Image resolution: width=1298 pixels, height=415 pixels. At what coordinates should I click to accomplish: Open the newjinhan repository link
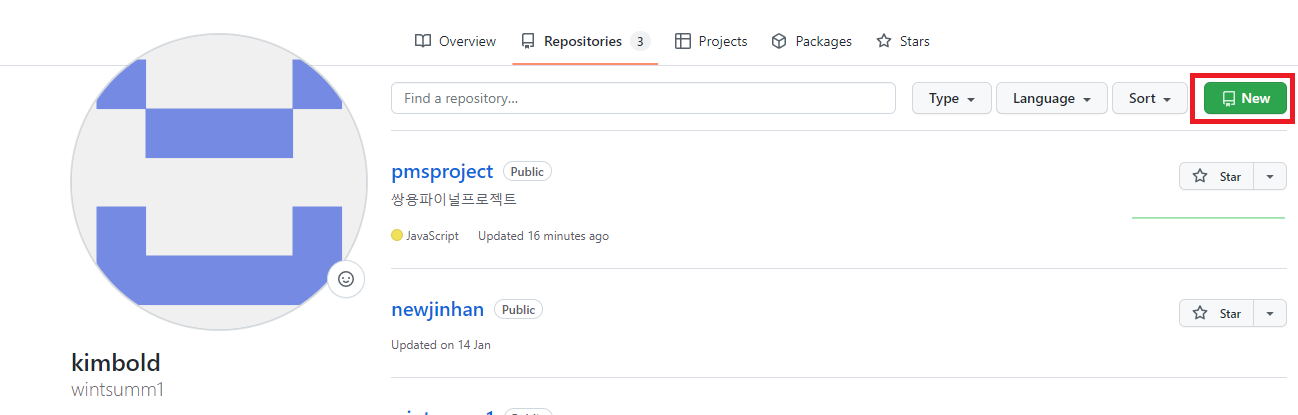pos(438,310)
